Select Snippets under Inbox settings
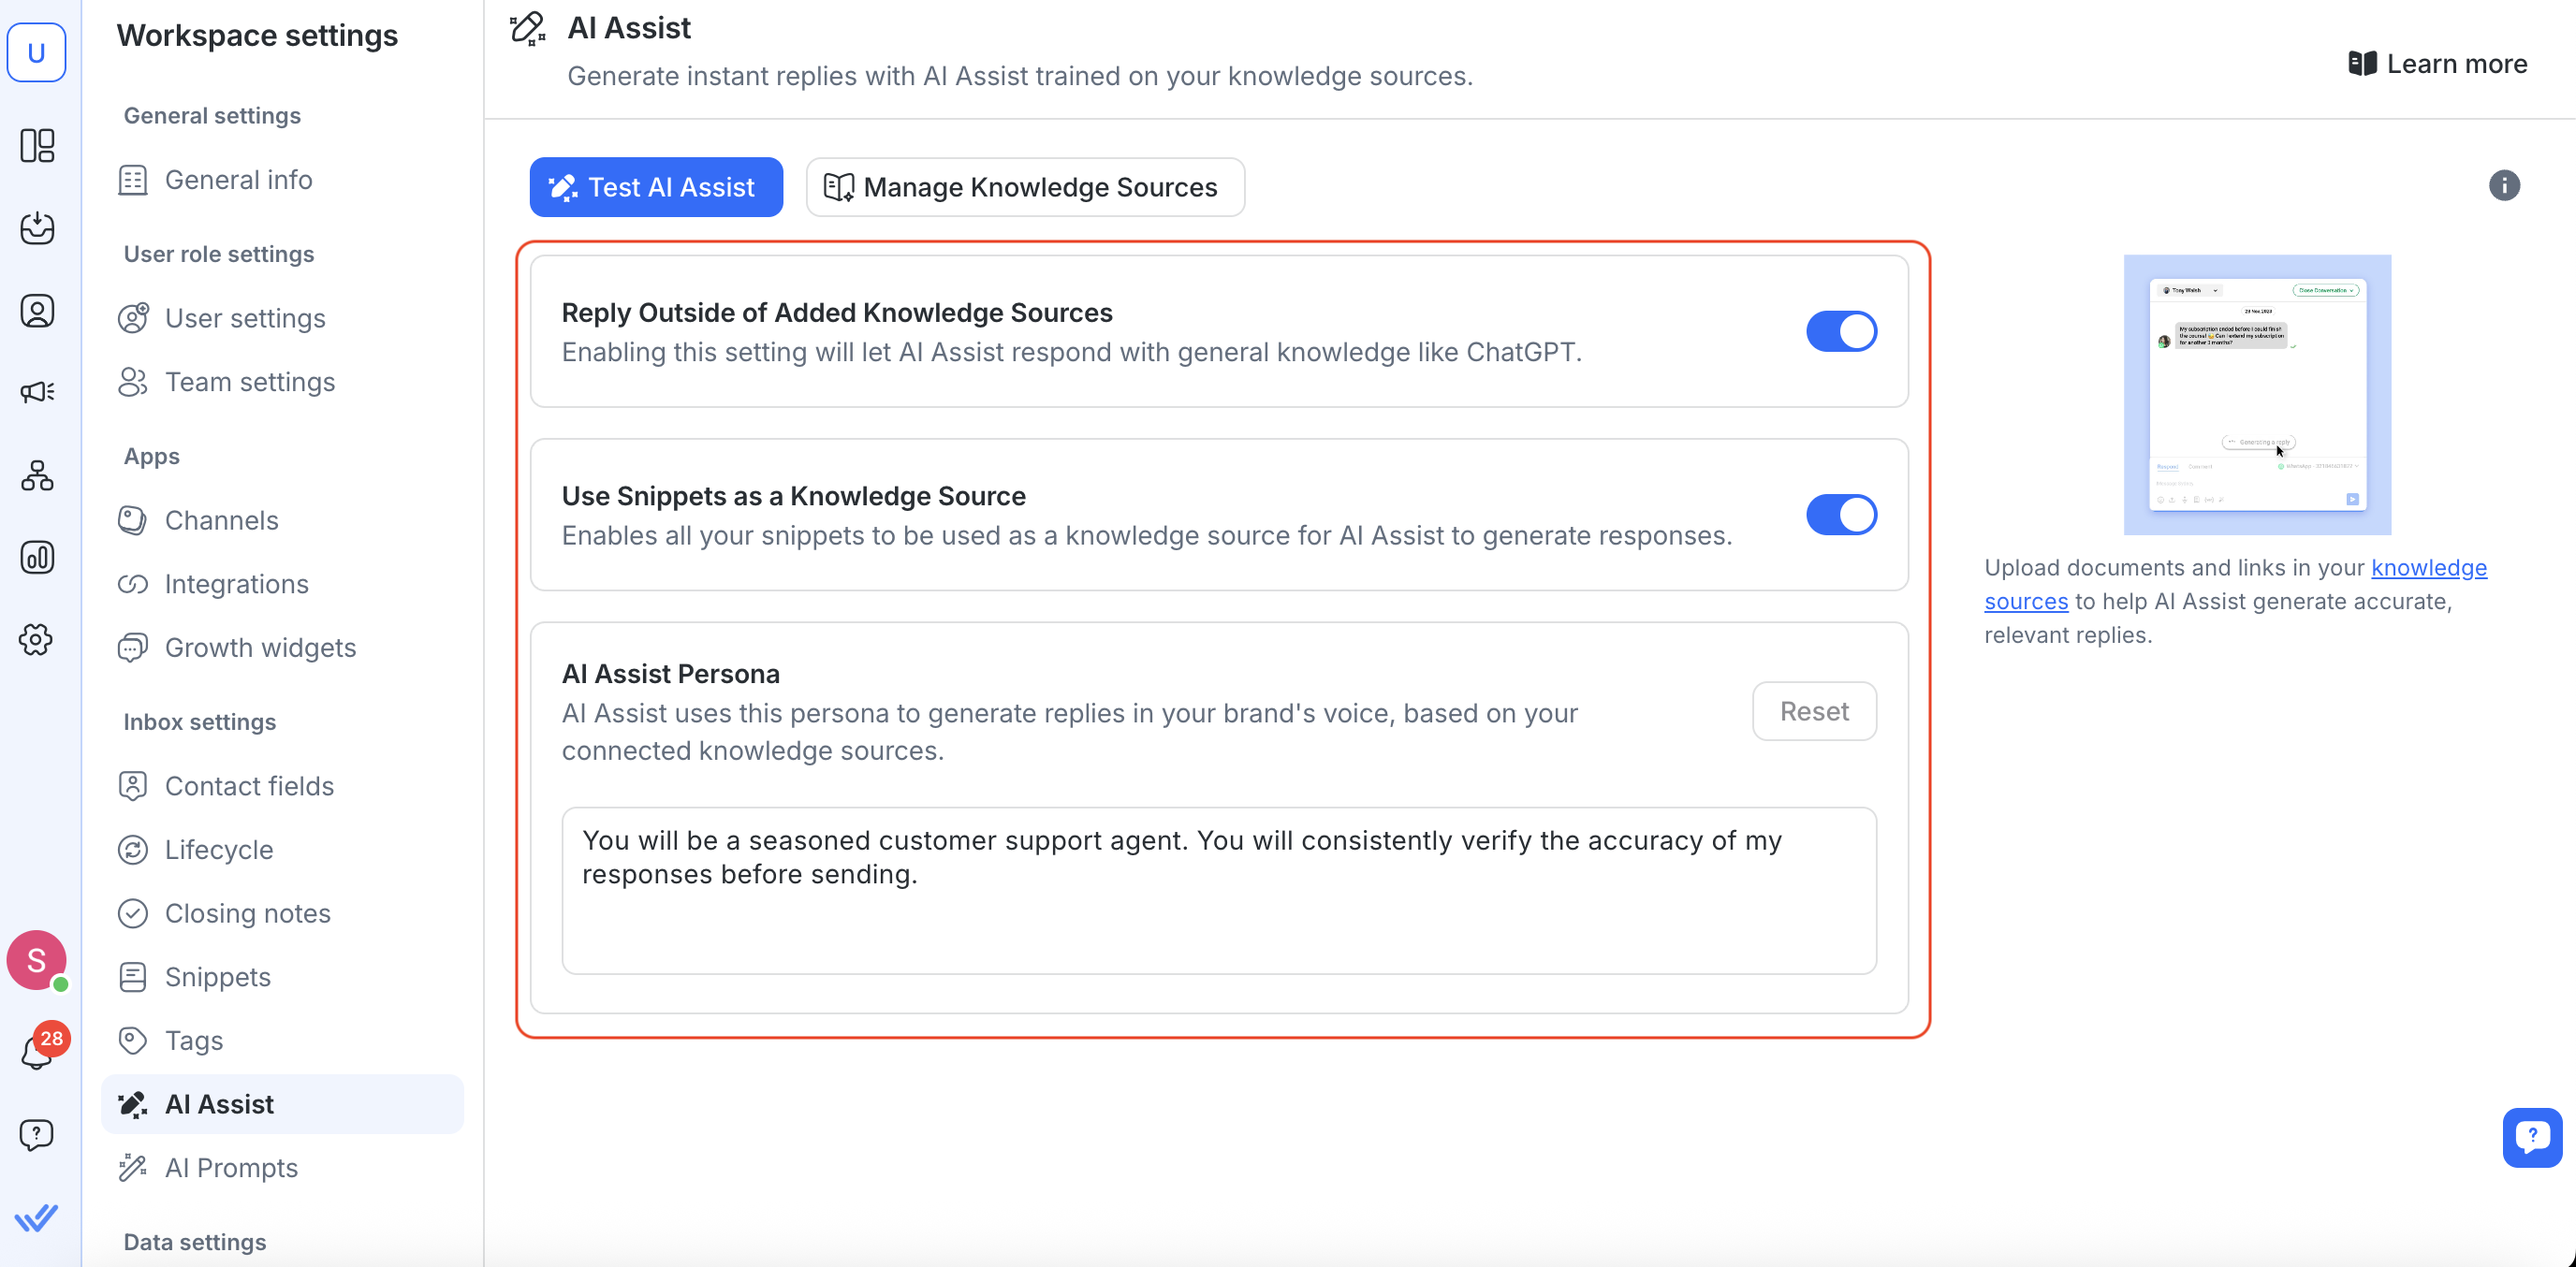Viewport: 2576px width, 1267px height. point(217,977)
